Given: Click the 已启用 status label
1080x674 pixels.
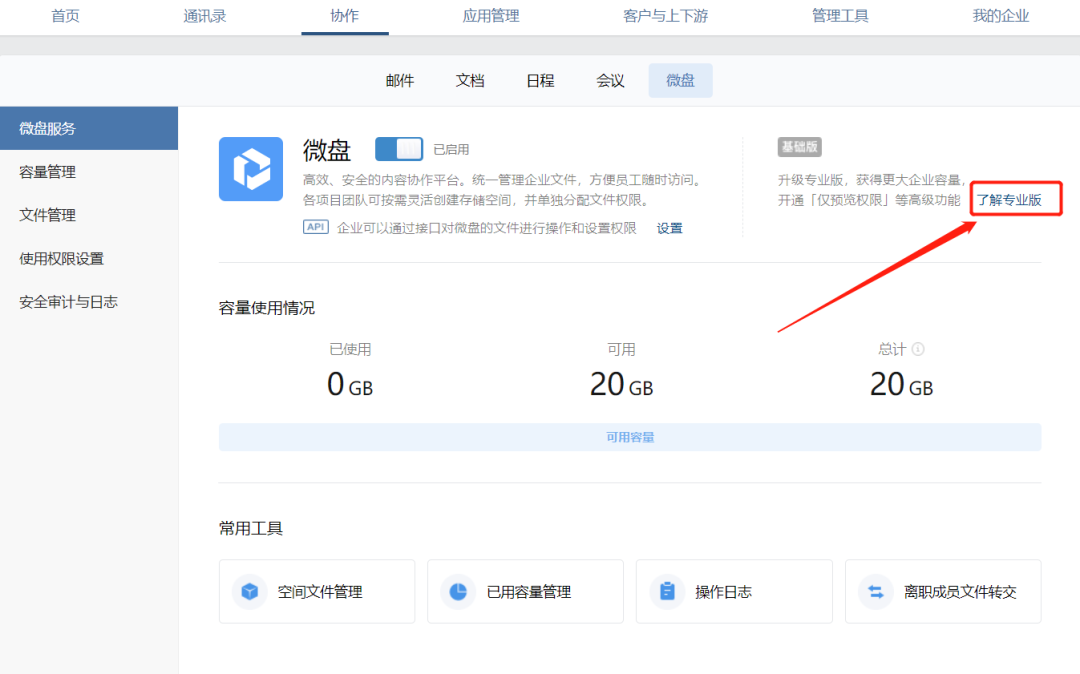Looking at the screenshot, I should point(451,149).
